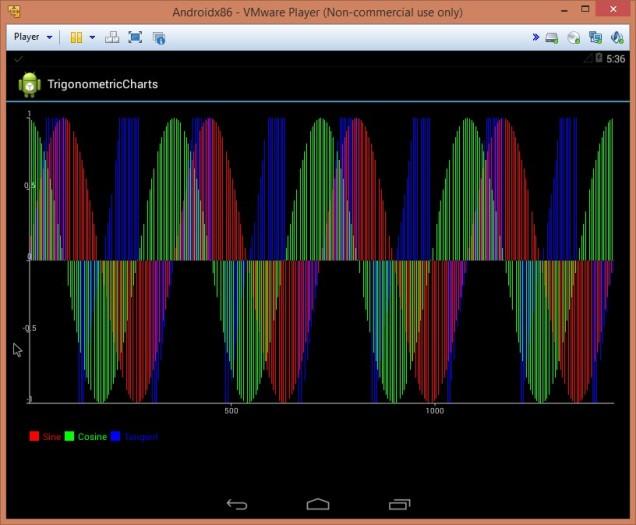Screen dimensions: 636x525
Task: Expand the double-chevron devices arrow
Action: coord(535,37)
